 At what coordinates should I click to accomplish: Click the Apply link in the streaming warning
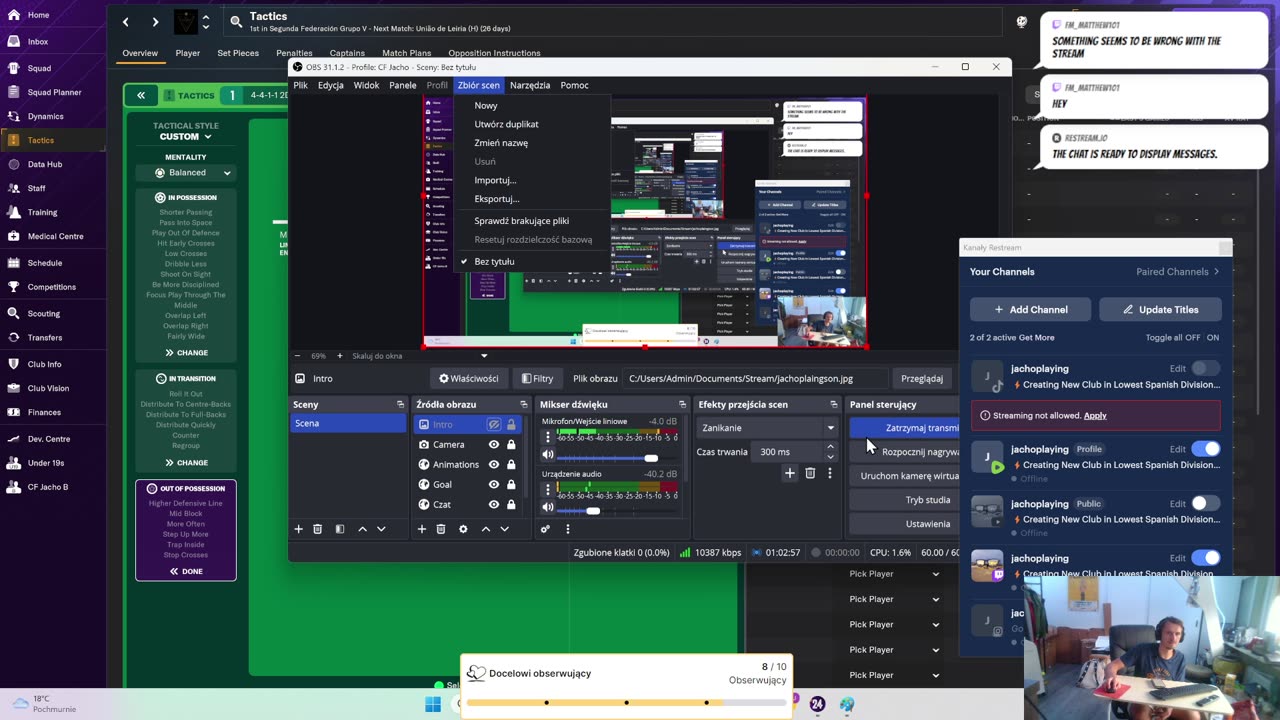click(x=1095, y=416)
